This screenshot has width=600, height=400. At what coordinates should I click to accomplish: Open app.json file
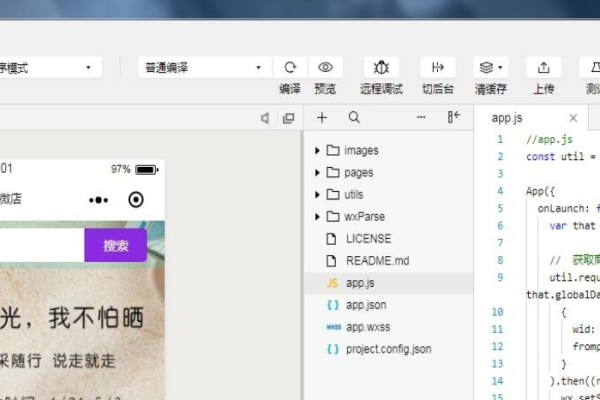tap(388, 305)
